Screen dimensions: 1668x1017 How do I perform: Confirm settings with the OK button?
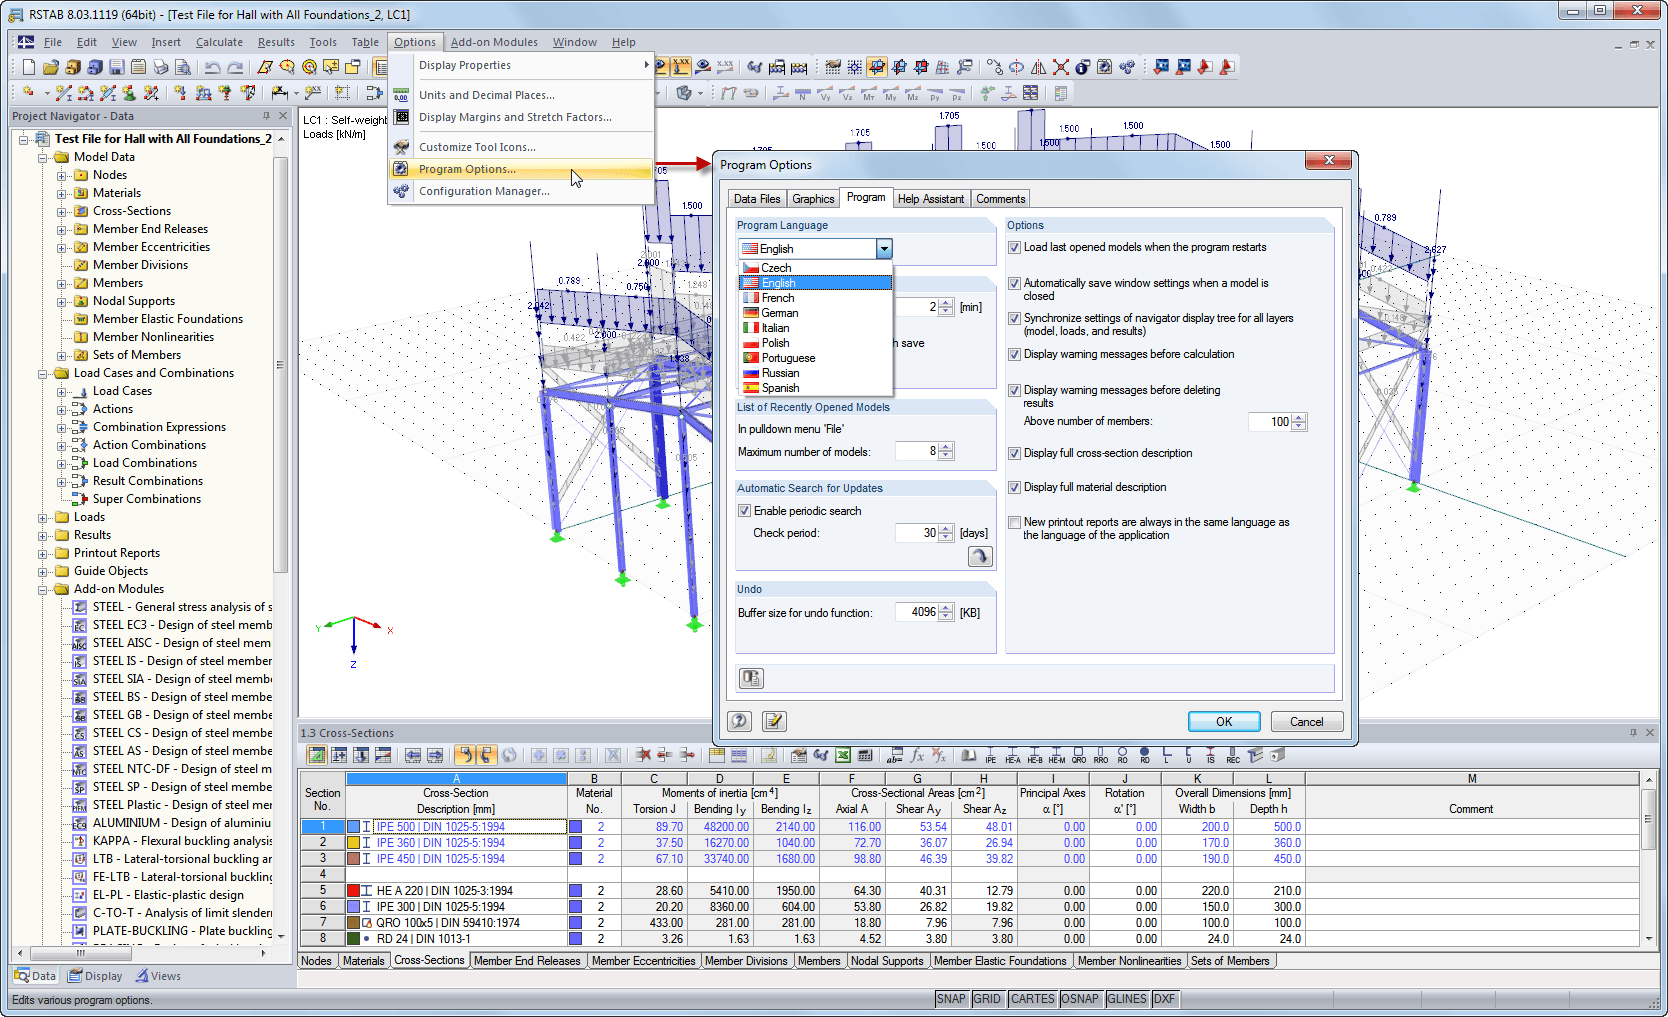1224,721
